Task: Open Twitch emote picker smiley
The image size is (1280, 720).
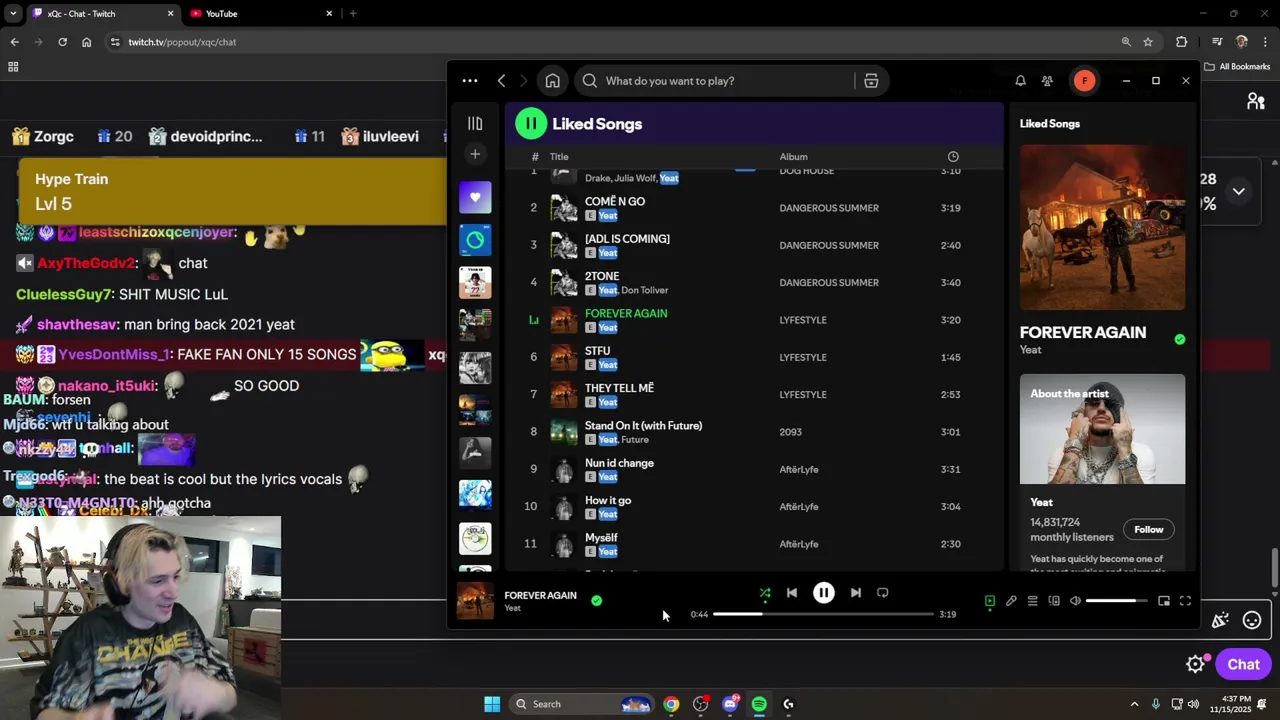Action: 1252,621
